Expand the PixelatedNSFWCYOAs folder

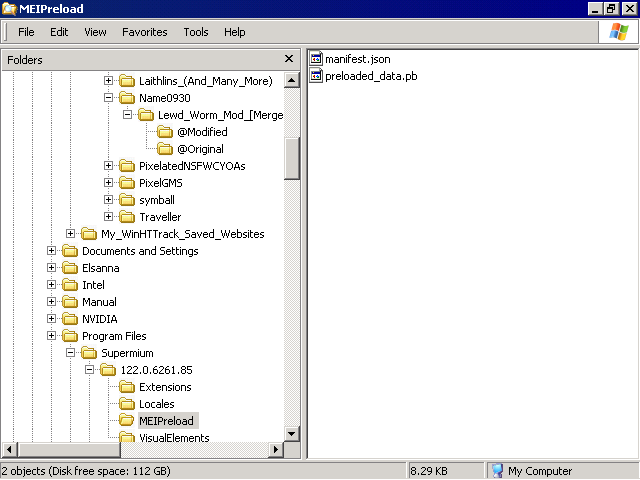108,166
